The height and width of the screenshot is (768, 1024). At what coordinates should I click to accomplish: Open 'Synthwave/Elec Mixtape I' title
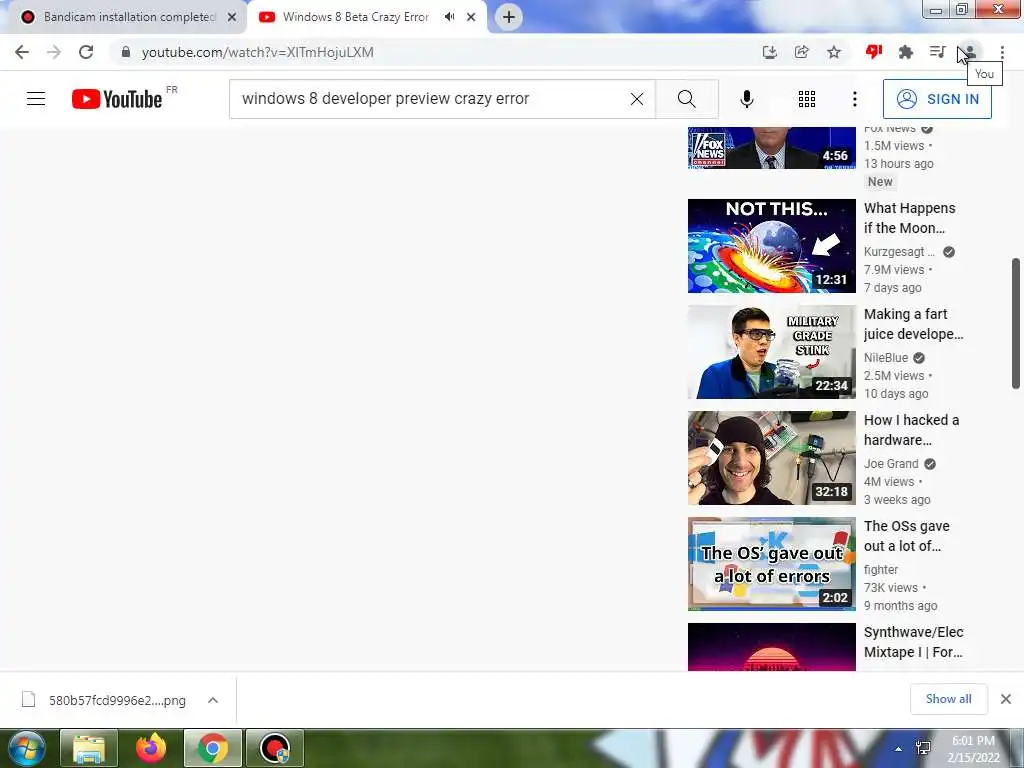pyautogui.click(x=914, y=642)
